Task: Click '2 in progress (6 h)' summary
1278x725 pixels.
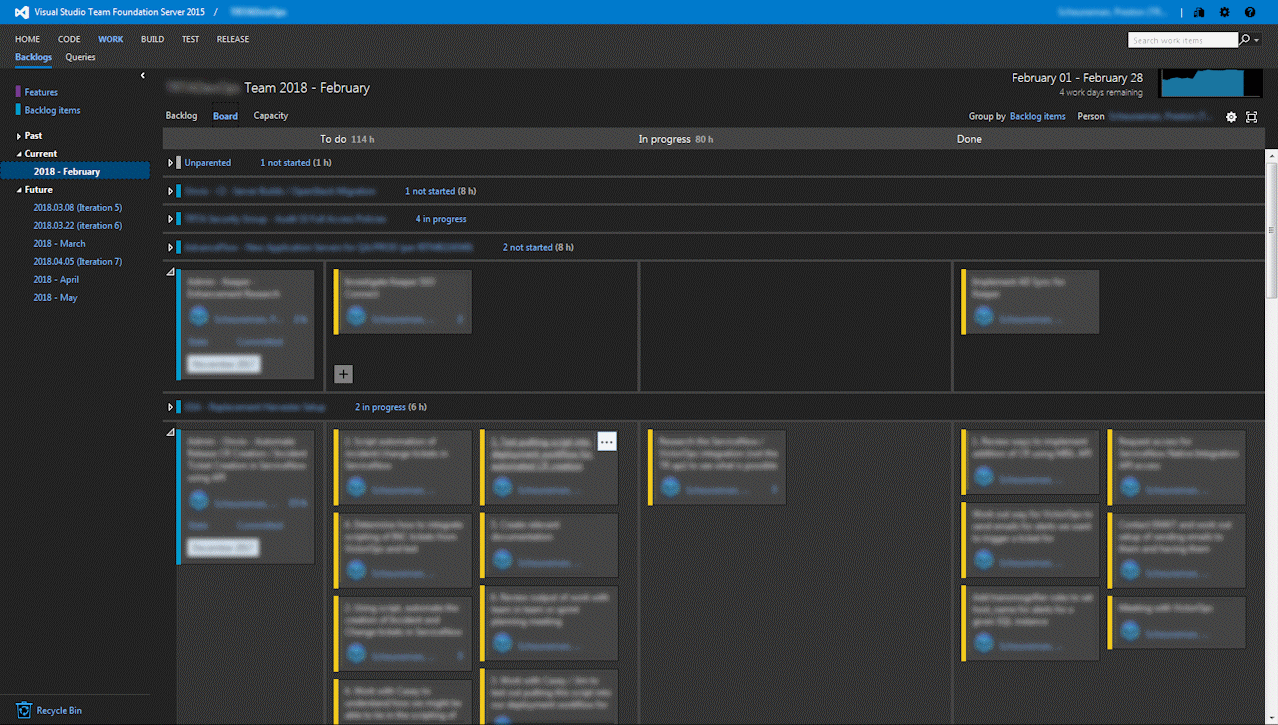Action: 391,407
